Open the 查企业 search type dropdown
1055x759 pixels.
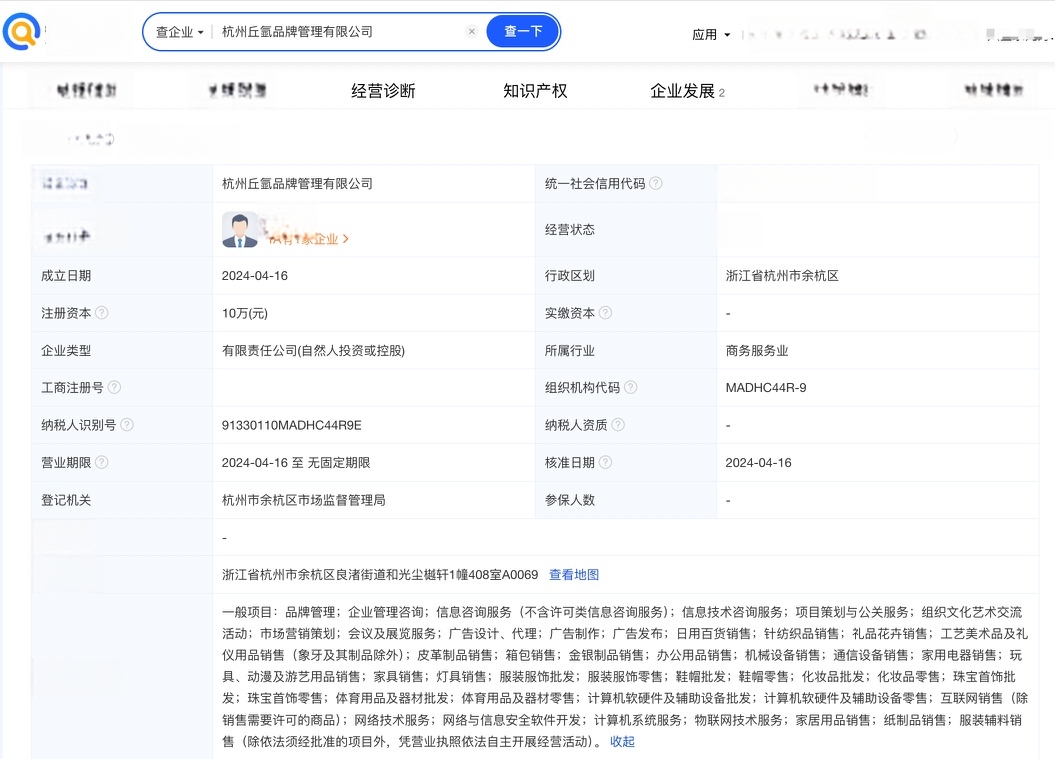180,32
